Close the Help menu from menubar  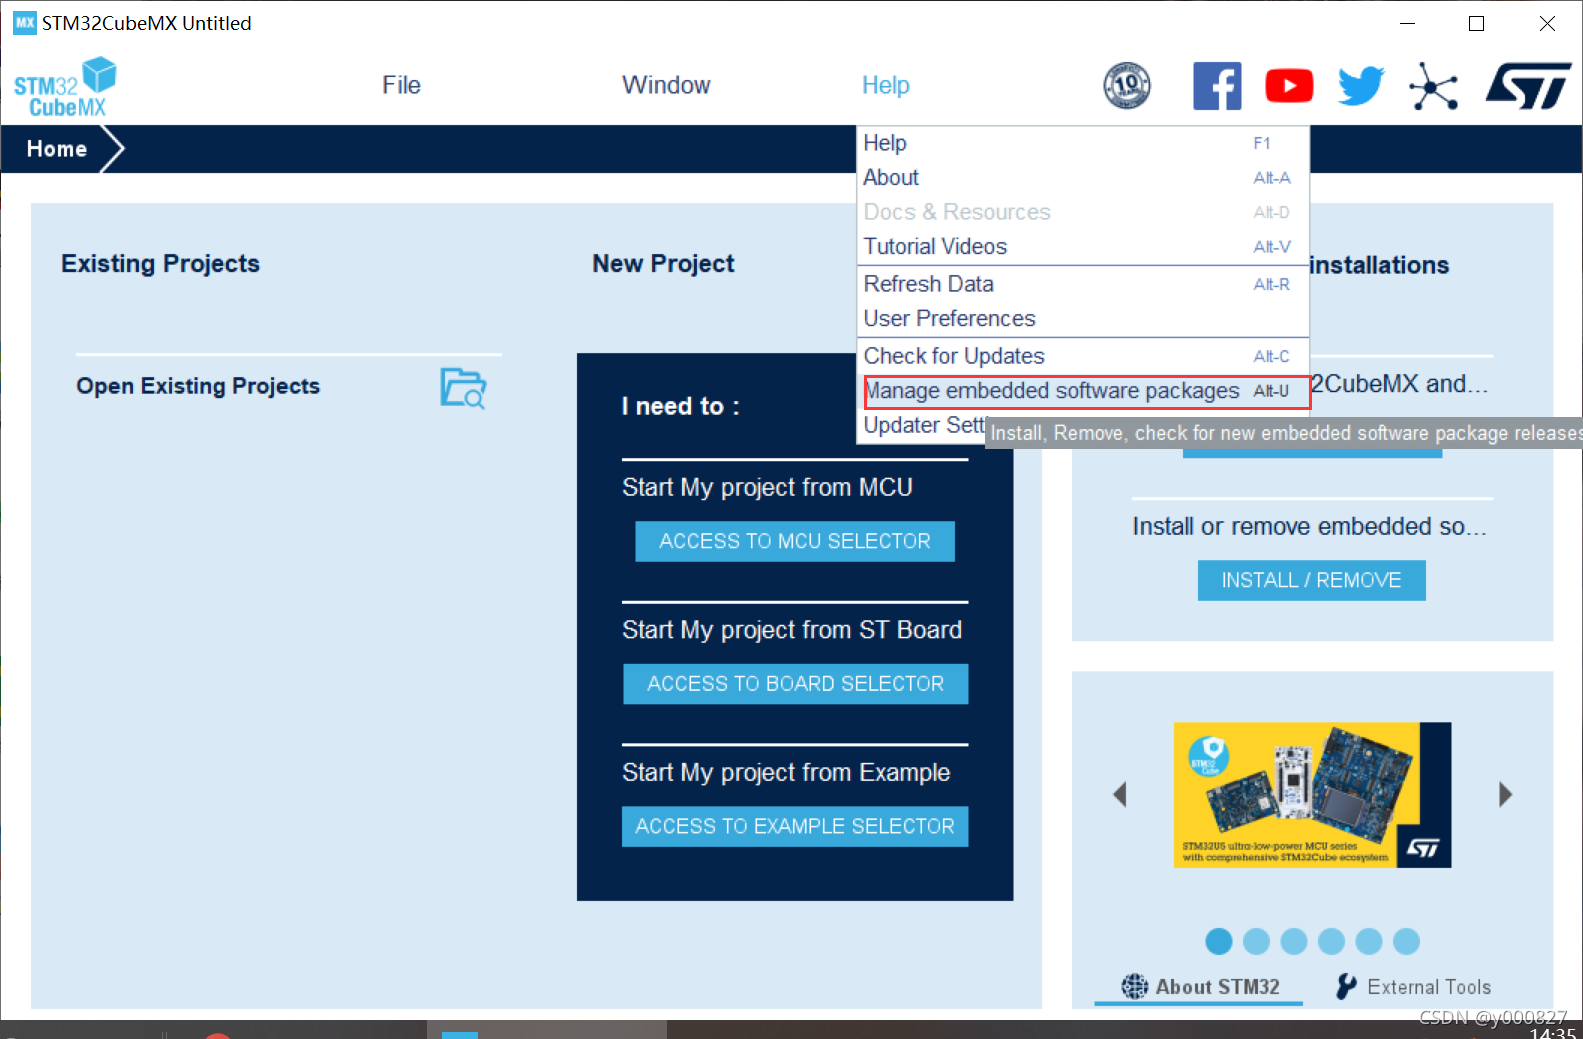886,85
